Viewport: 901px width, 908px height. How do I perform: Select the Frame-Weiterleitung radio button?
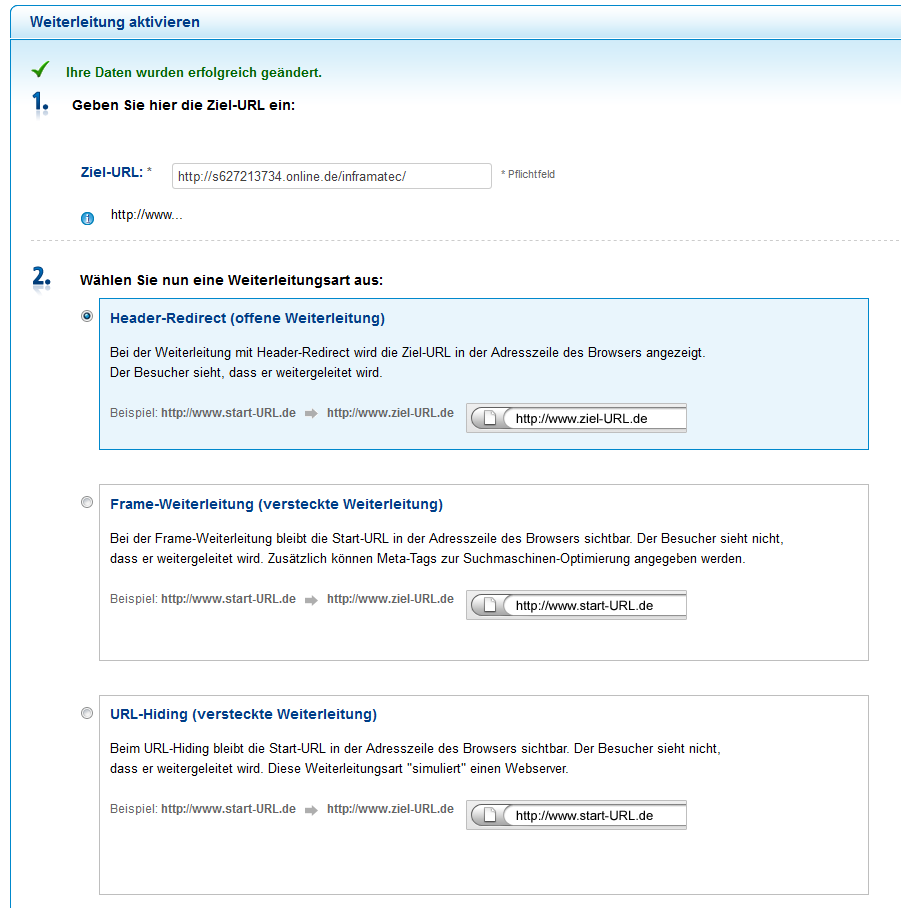pos(87,502)
